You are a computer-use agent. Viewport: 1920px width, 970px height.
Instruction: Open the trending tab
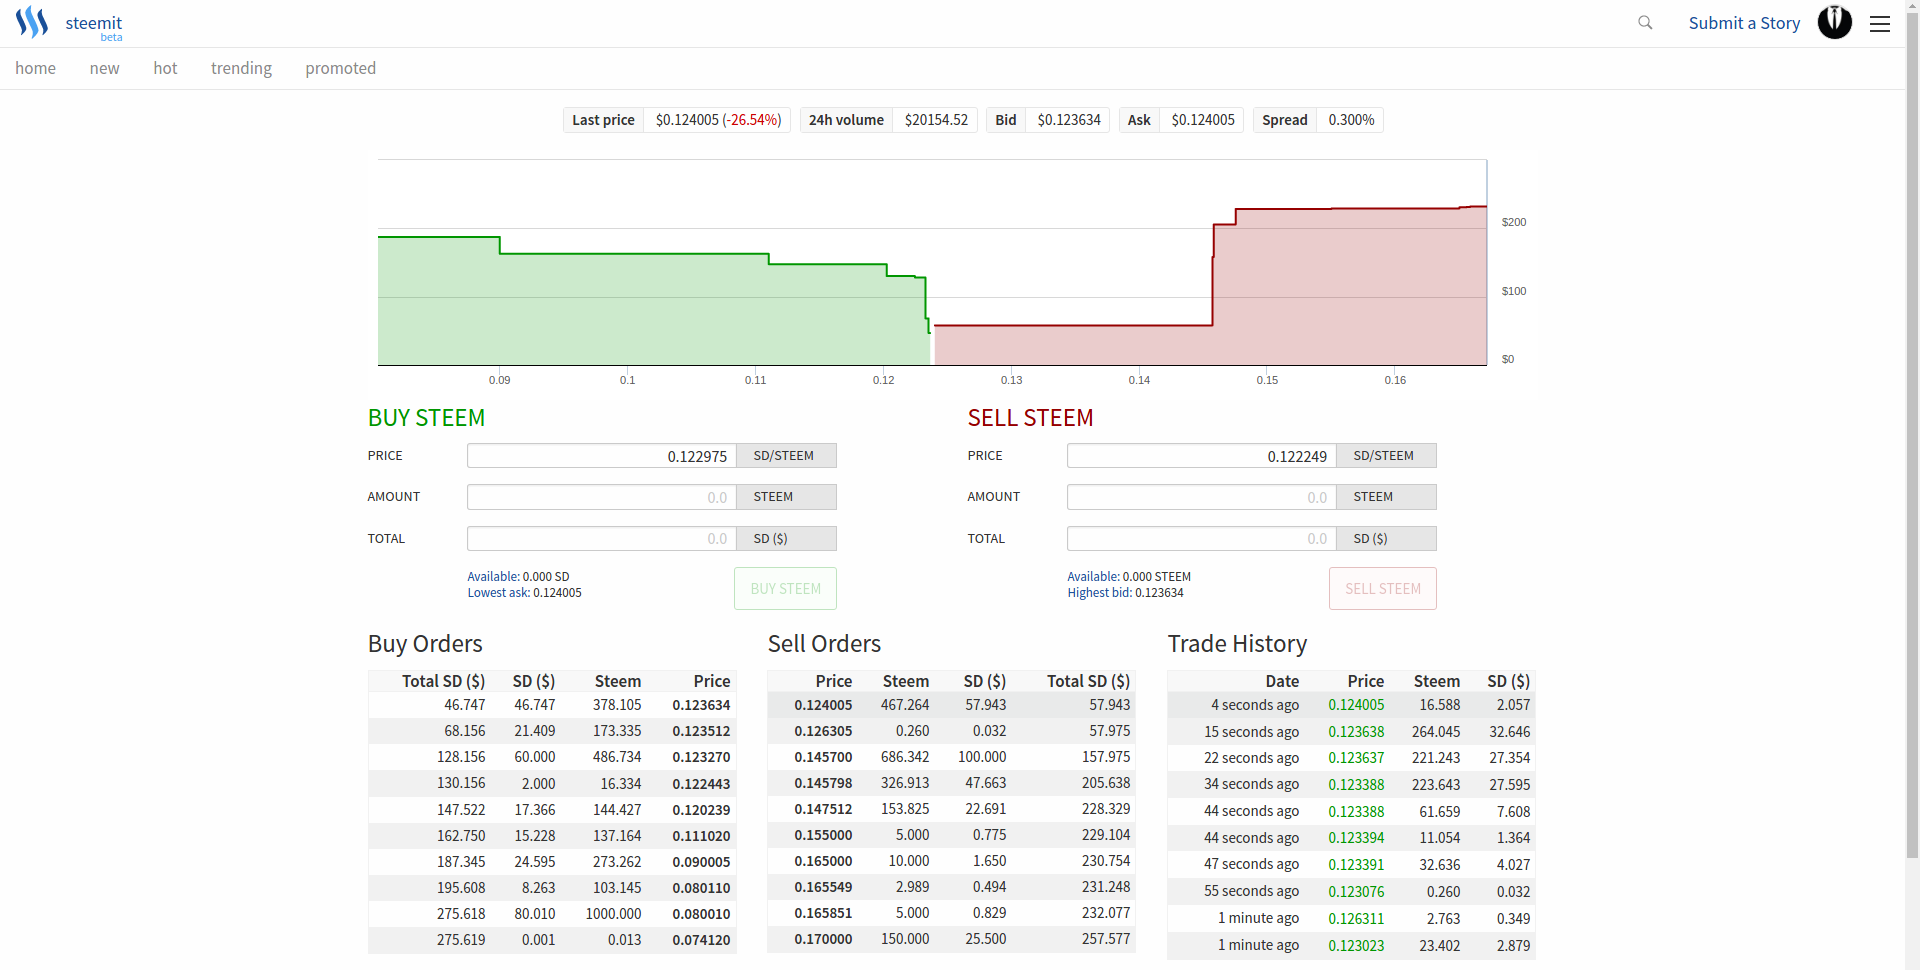tap(241, 68)
